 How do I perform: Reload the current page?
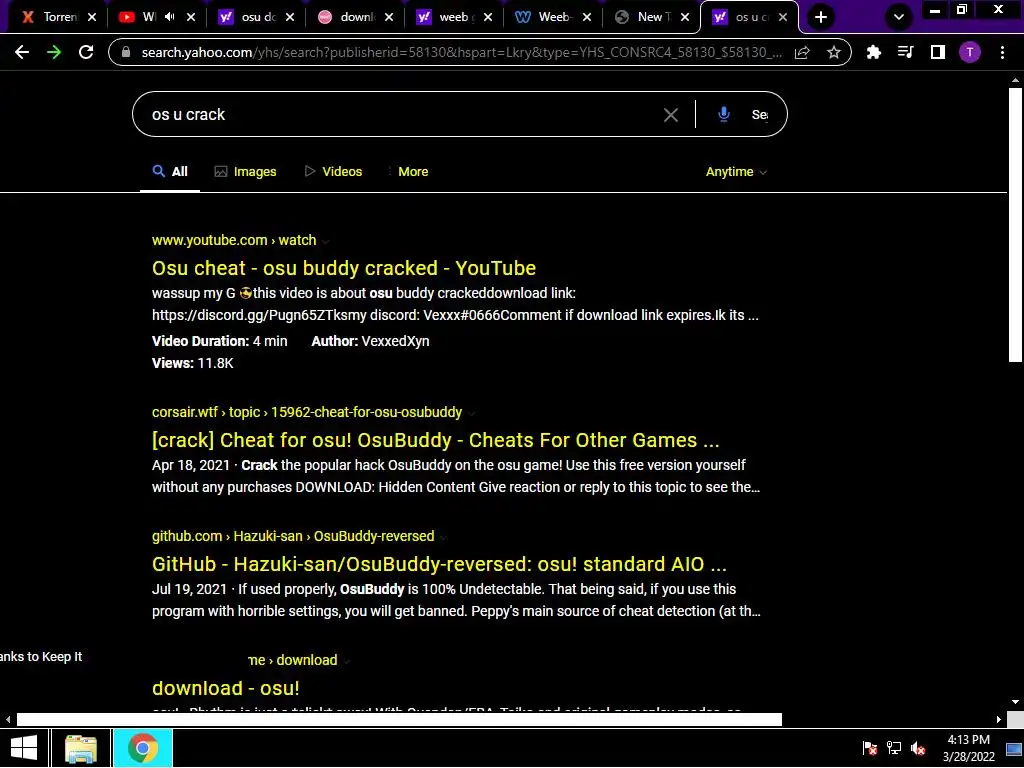[86, 52]
